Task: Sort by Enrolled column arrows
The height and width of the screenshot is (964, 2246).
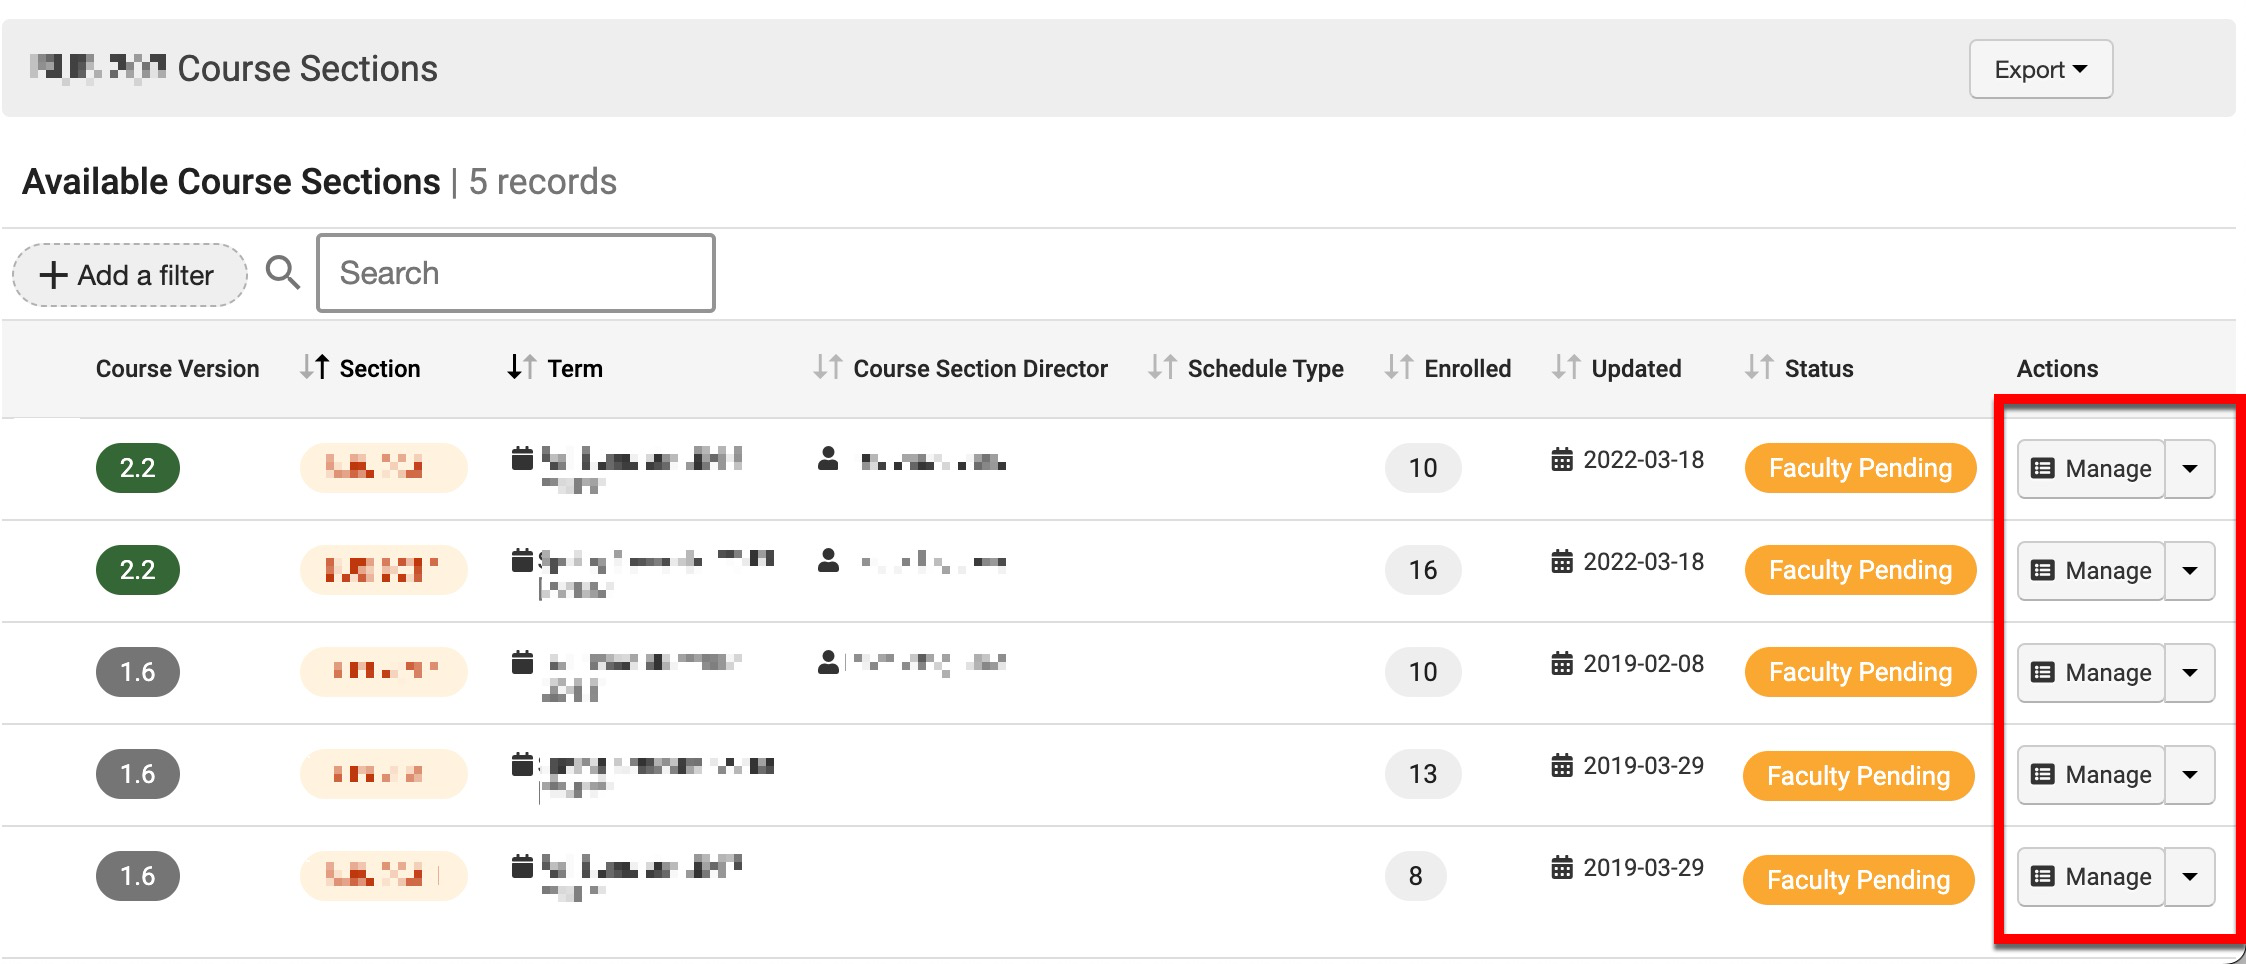Action: click(x=1398, y=368)
